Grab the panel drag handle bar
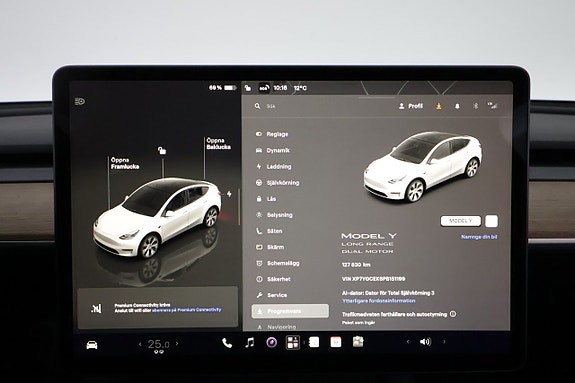The image size is (575, 383). [377, 98]
